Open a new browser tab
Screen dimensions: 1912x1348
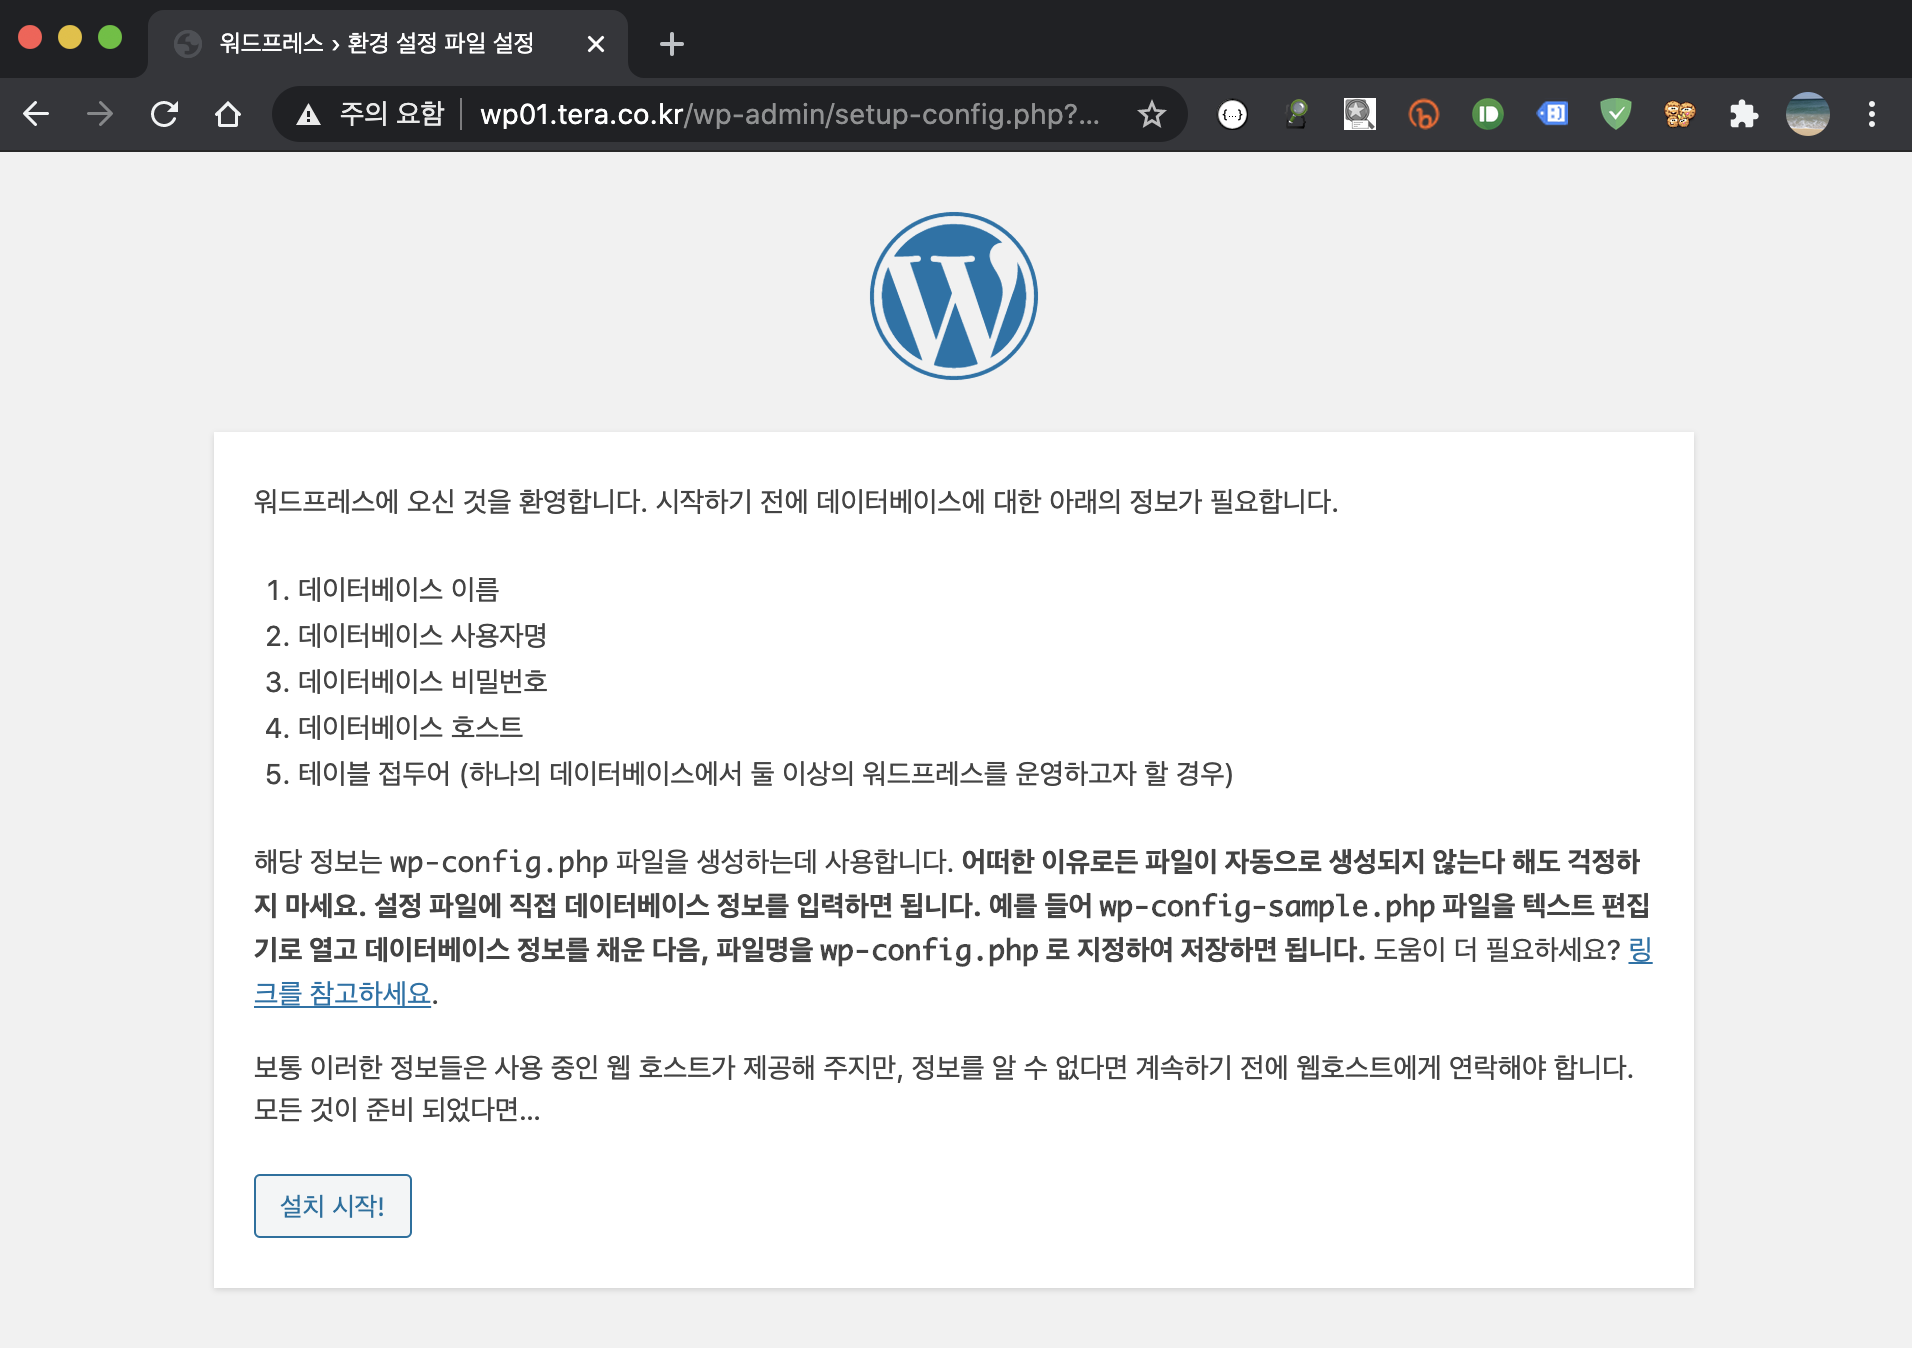[x=672, y=44]
